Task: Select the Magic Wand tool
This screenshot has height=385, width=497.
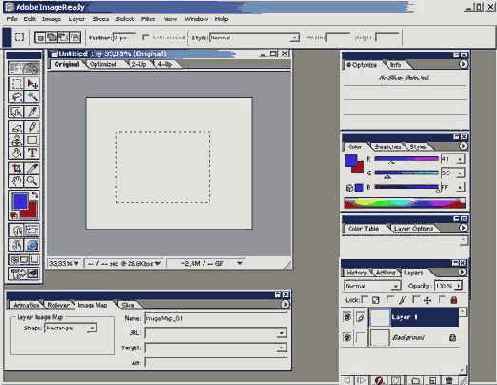Action: tap(32, 97)
